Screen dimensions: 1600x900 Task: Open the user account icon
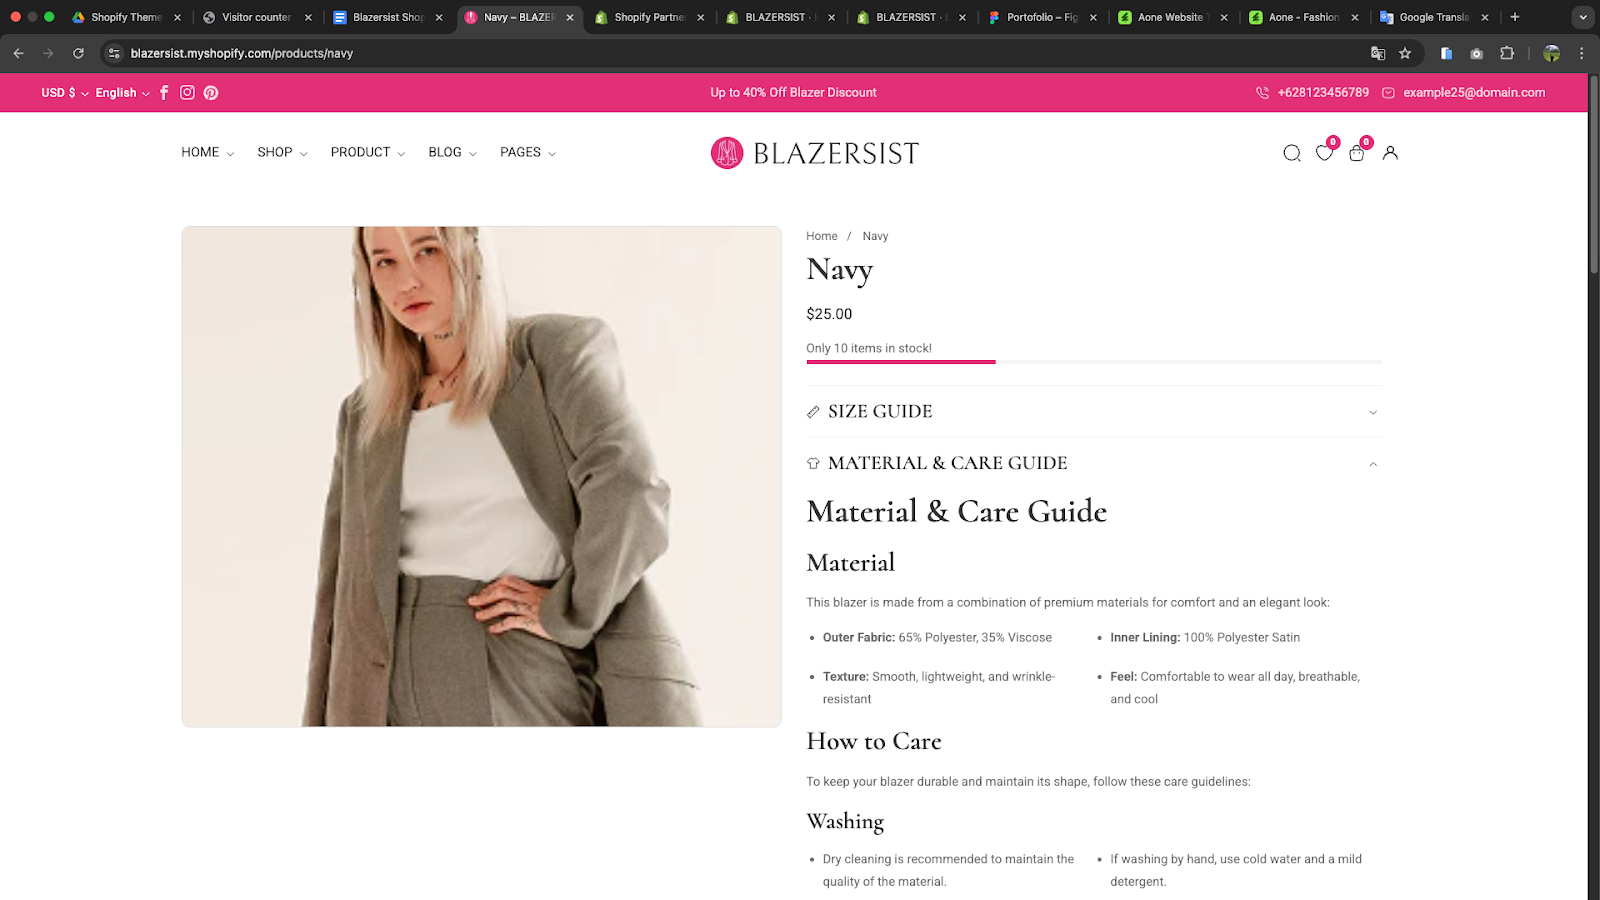point(1390,153)
